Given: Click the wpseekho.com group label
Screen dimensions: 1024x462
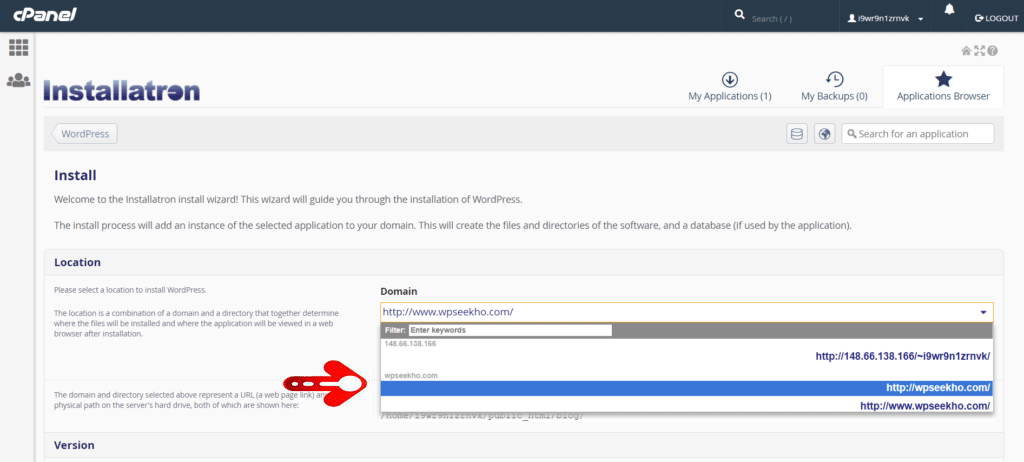Looking at the screenshot, I should pyautogui.click(x=411, y=375).
